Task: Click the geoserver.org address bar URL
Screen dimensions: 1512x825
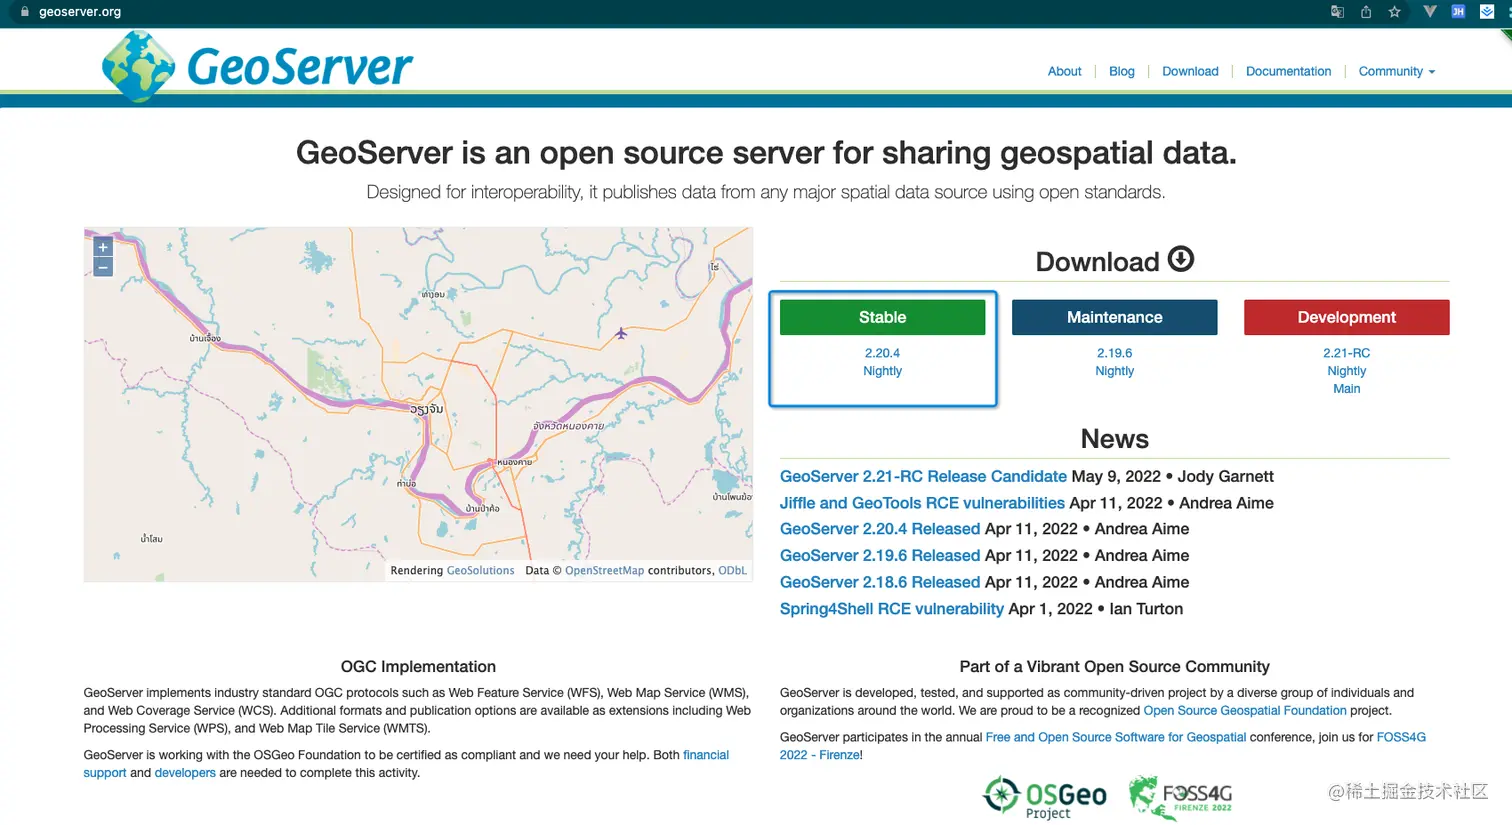Action: click(x=80, y=12)
